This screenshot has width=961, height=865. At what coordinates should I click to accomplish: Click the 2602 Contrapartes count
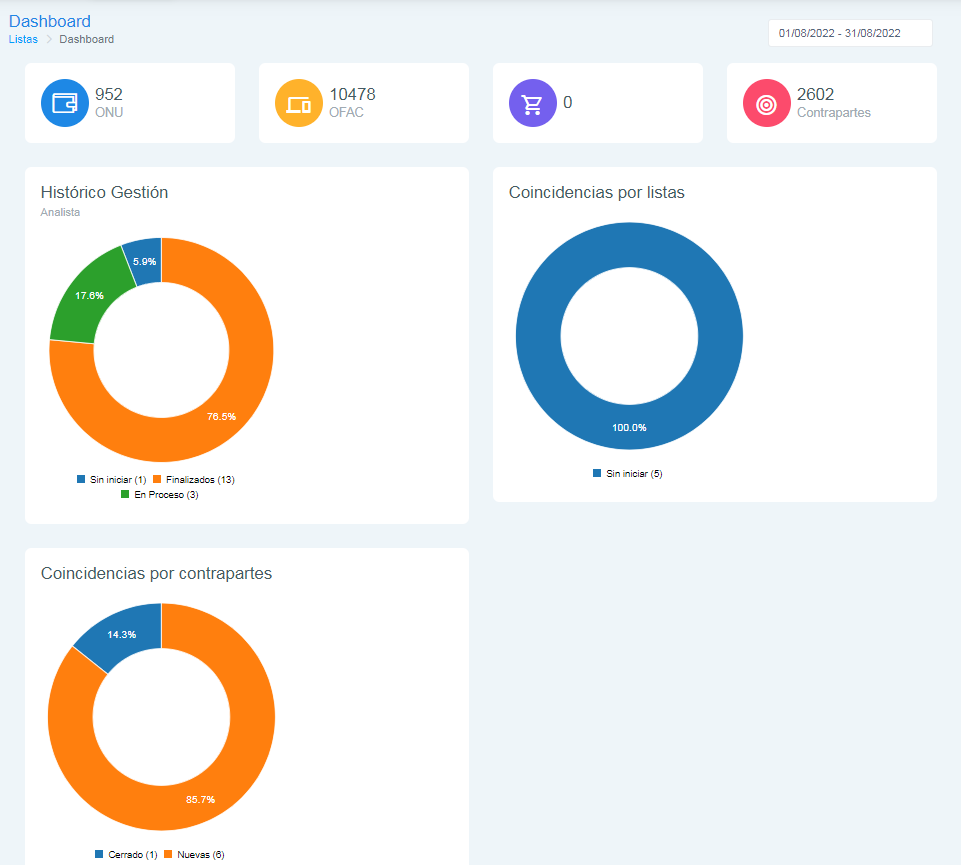(x=815, y=95)
